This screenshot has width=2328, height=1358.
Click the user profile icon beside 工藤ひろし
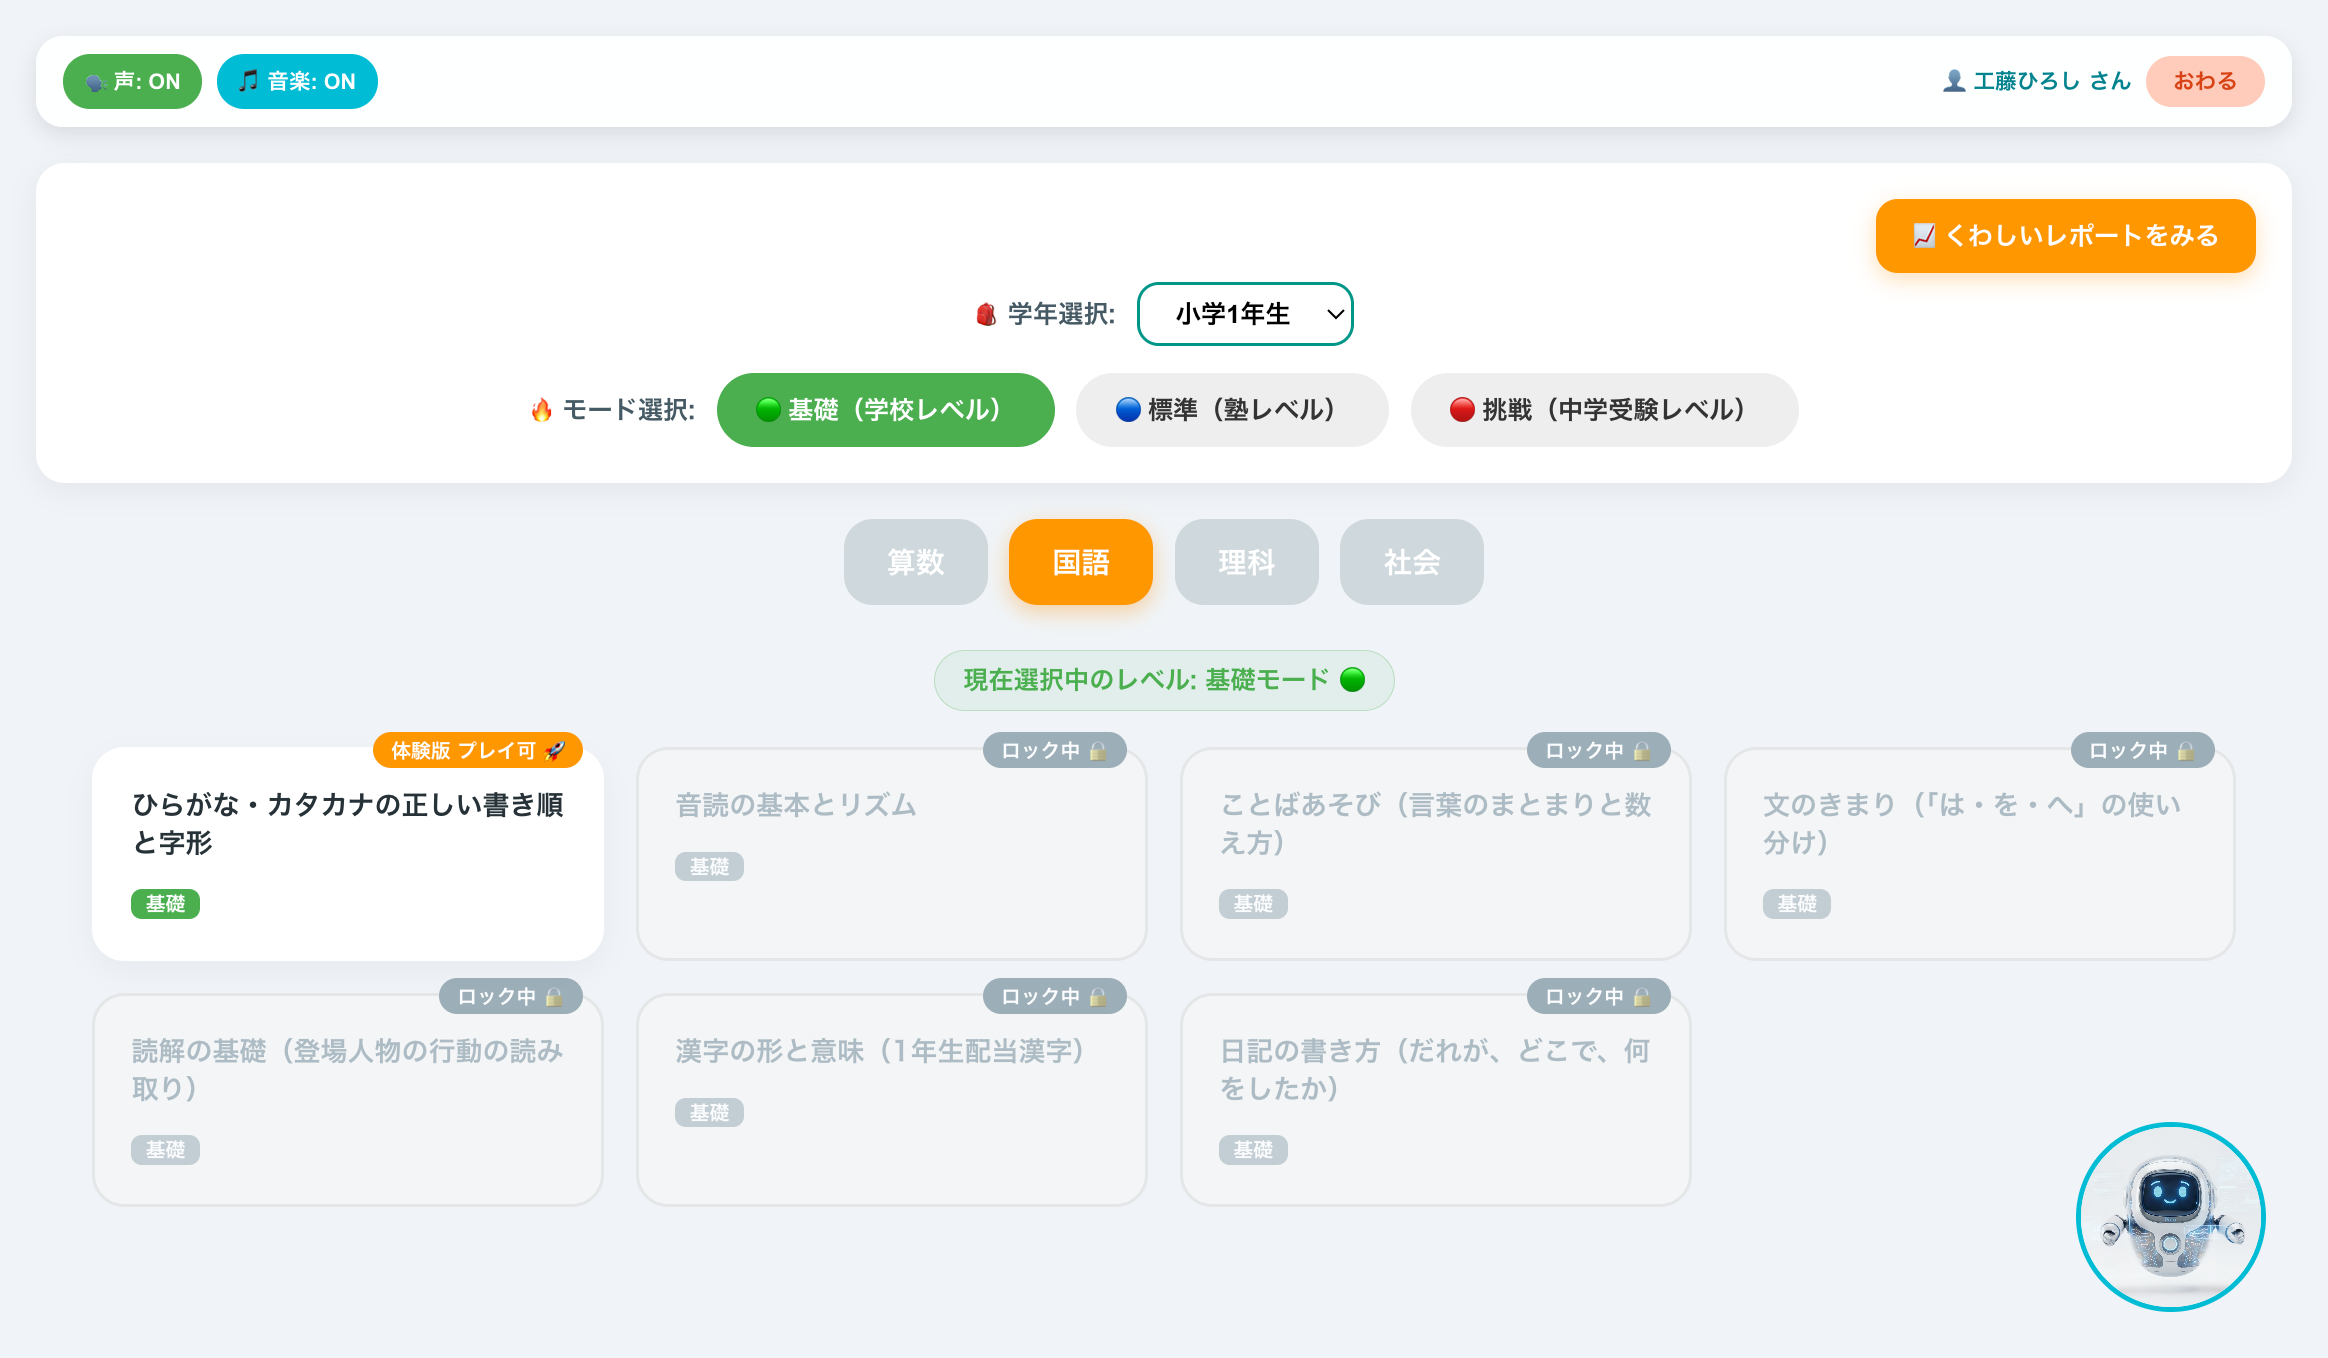click(1954, 81)
